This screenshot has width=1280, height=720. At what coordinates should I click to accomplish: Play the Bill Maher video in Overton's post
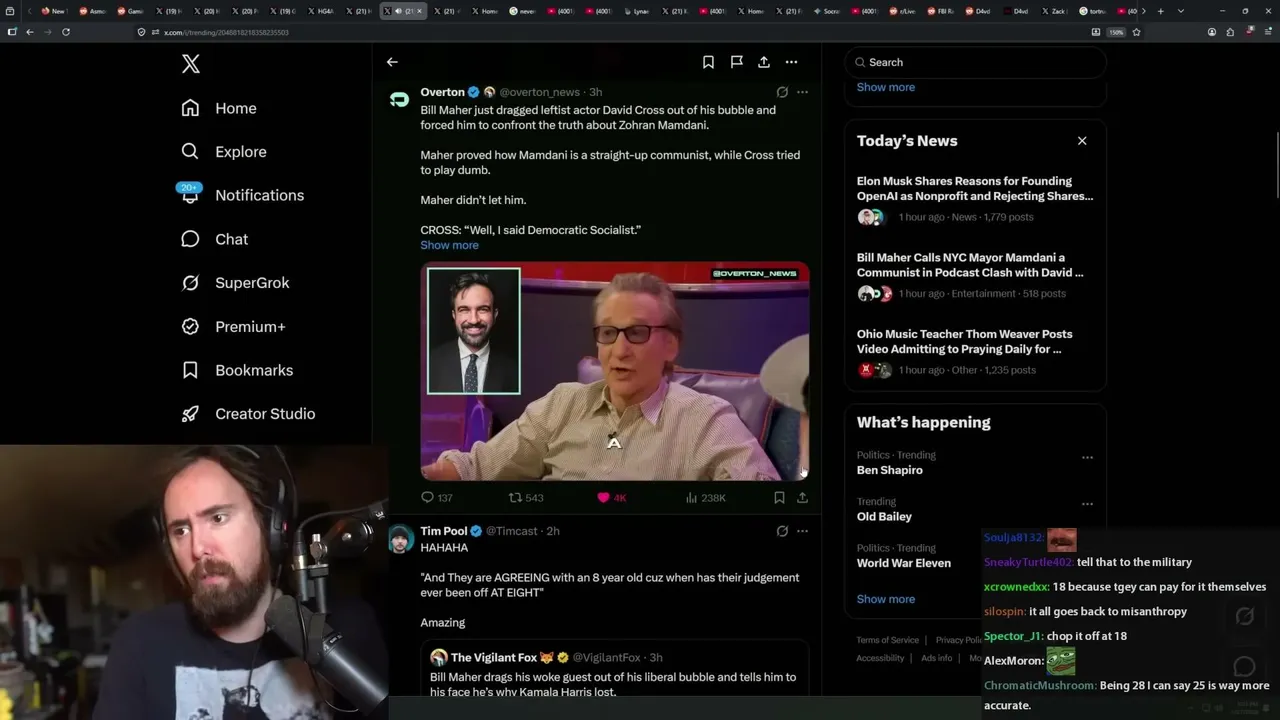[x=614, y=371]
